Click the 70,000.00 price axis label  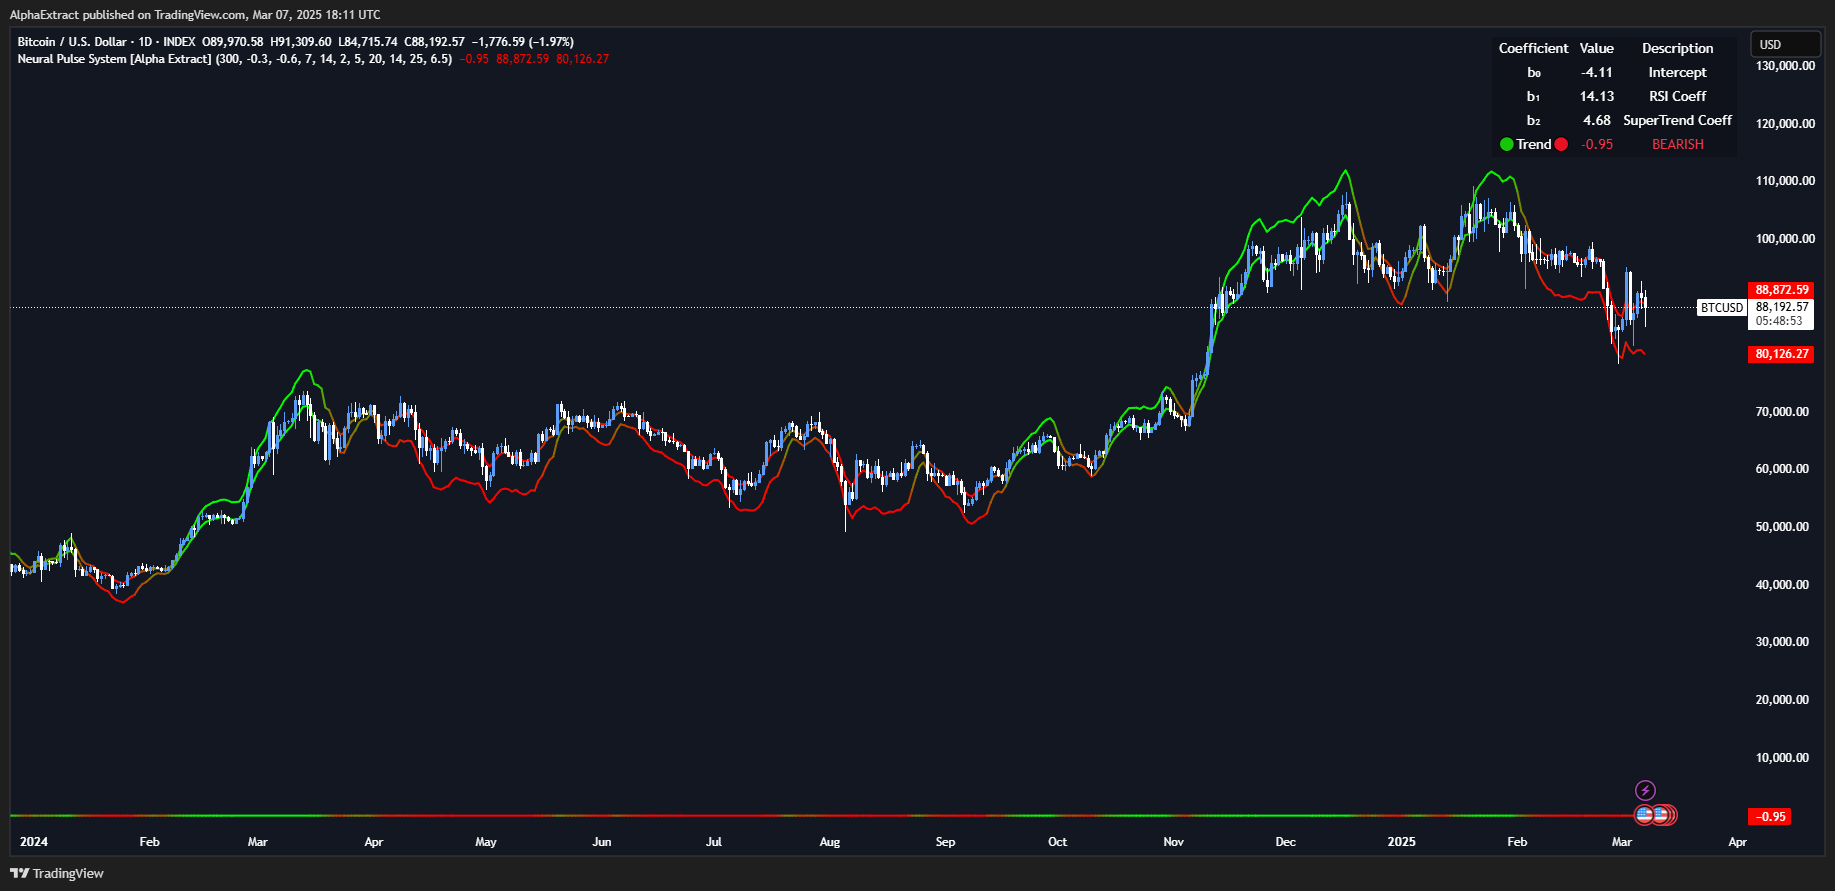pyautogui.click(x=1782, y=412)
